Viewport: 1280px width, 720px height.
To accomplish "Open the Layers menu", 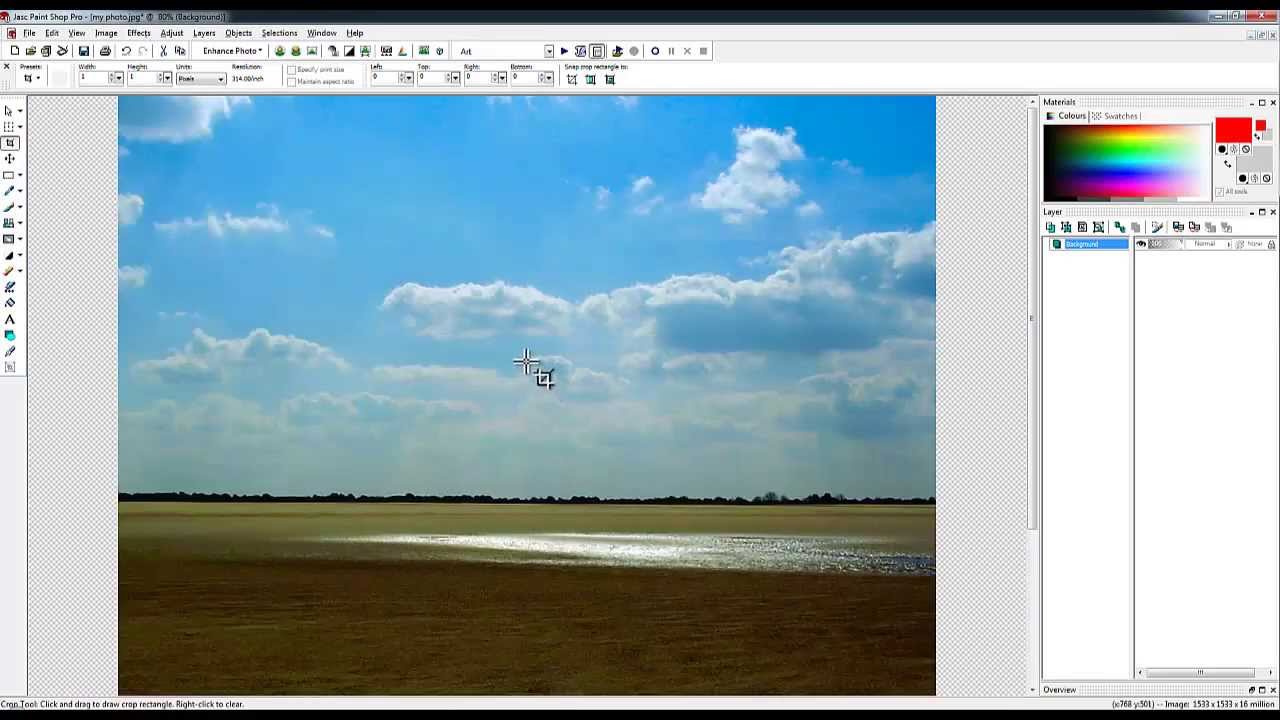I will [204, 33].
